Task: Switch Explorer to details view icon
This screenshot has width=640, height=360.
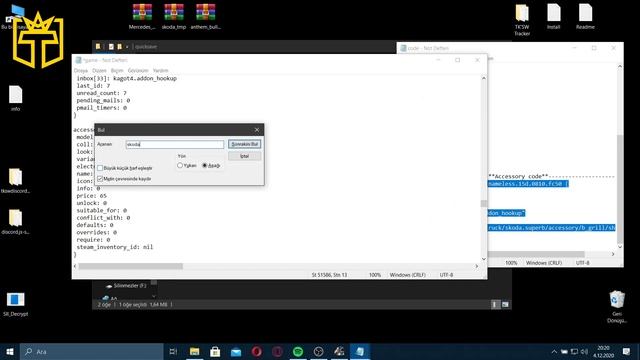Action: click(x=495, y=304)
